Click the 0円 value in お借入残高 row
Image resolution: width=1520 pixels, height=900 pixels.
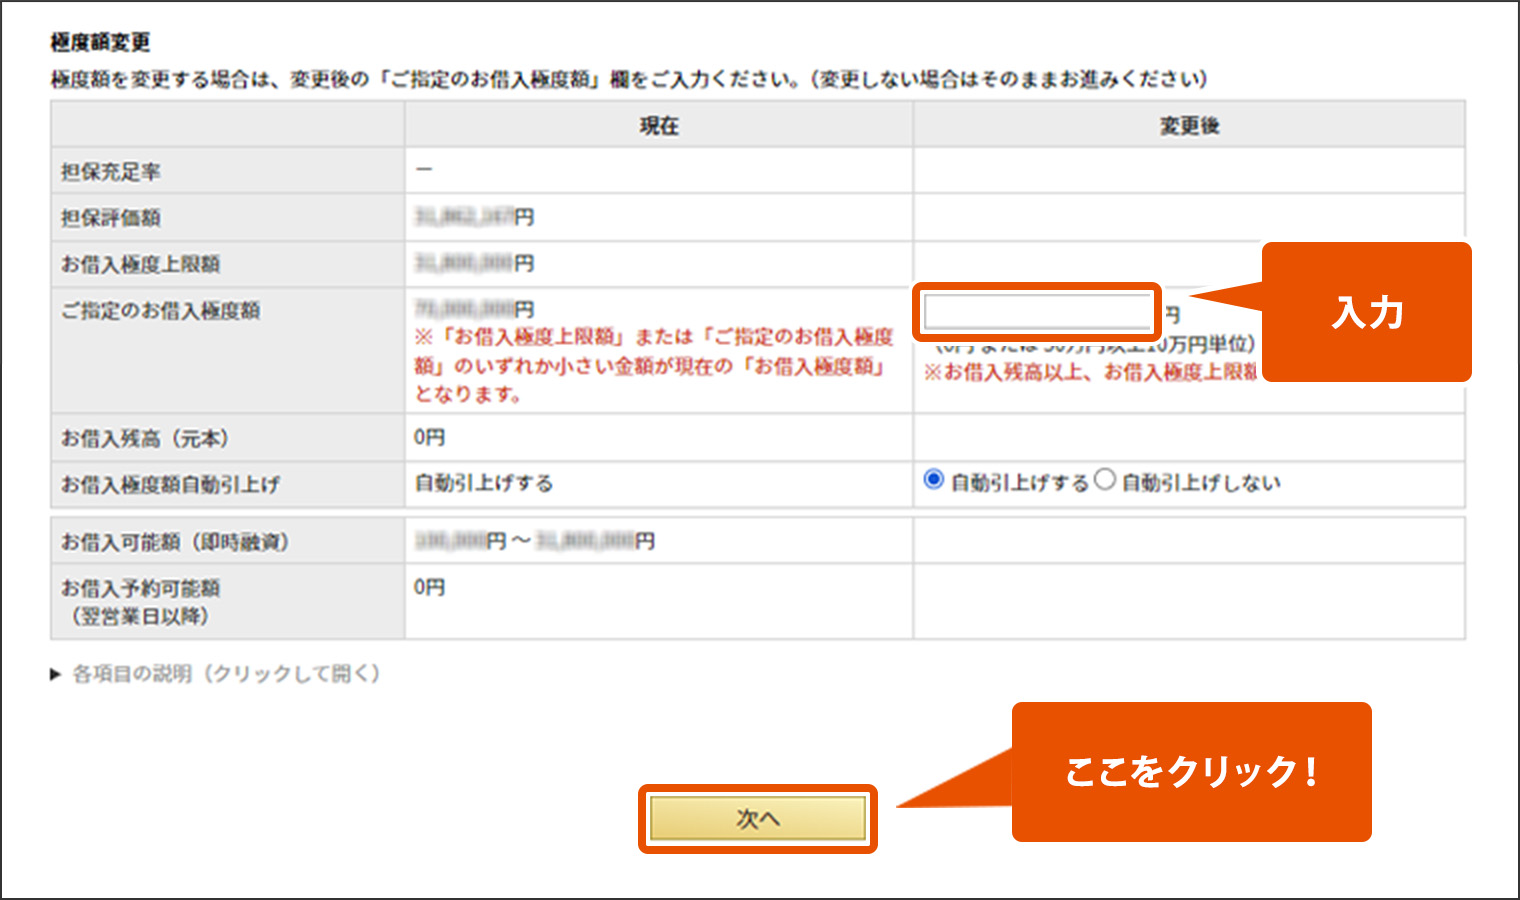coord(430,438)
